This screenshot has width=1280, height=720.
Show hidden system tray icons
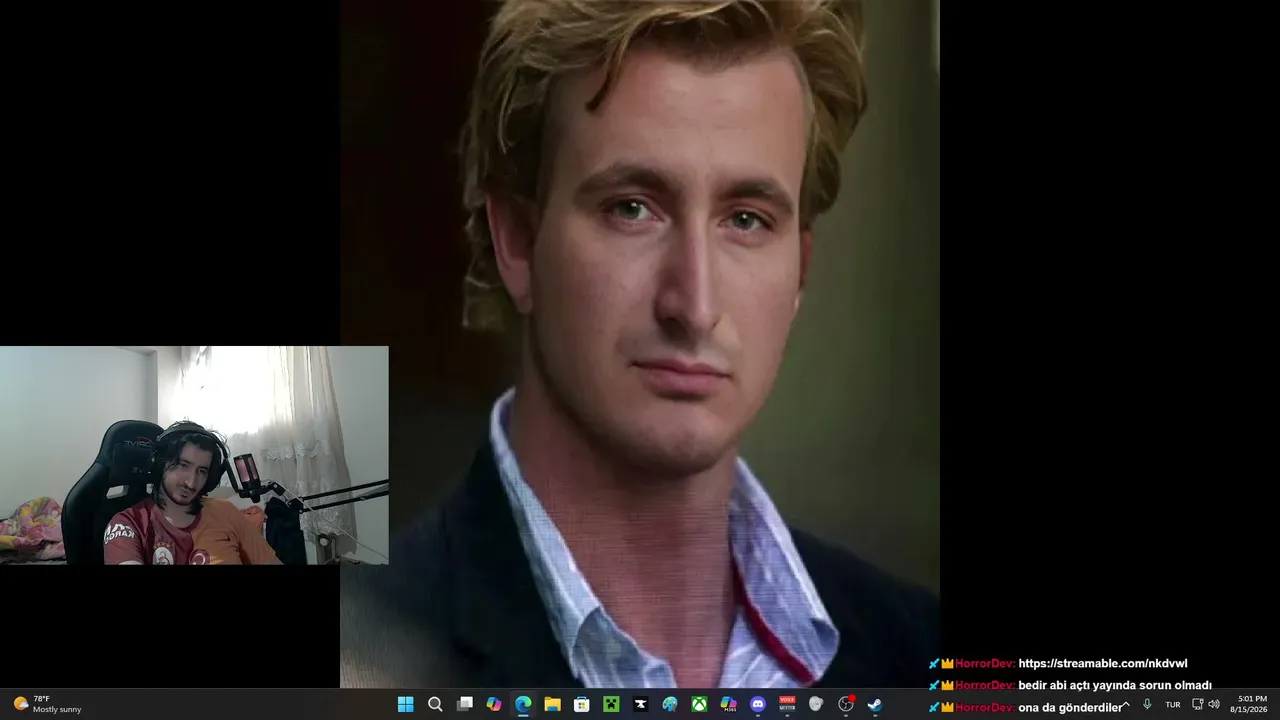click(1126, 704)
